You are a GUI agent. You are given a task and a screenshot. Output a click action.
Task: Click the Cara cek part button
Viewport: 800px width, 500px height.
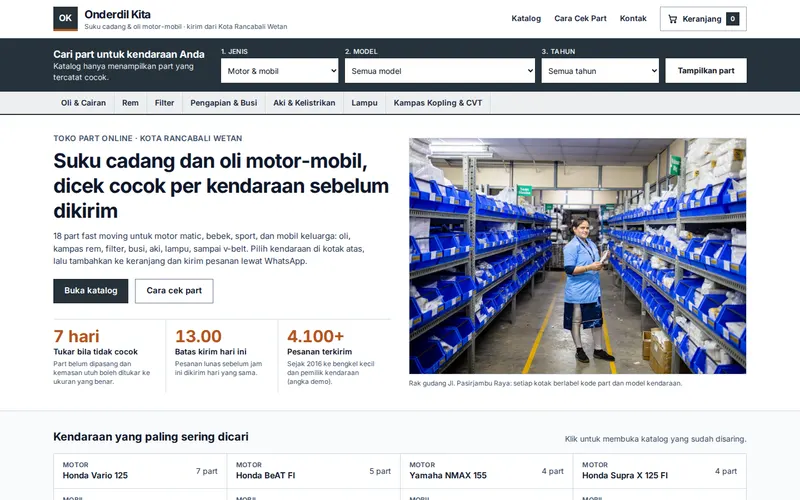point(174,291)
